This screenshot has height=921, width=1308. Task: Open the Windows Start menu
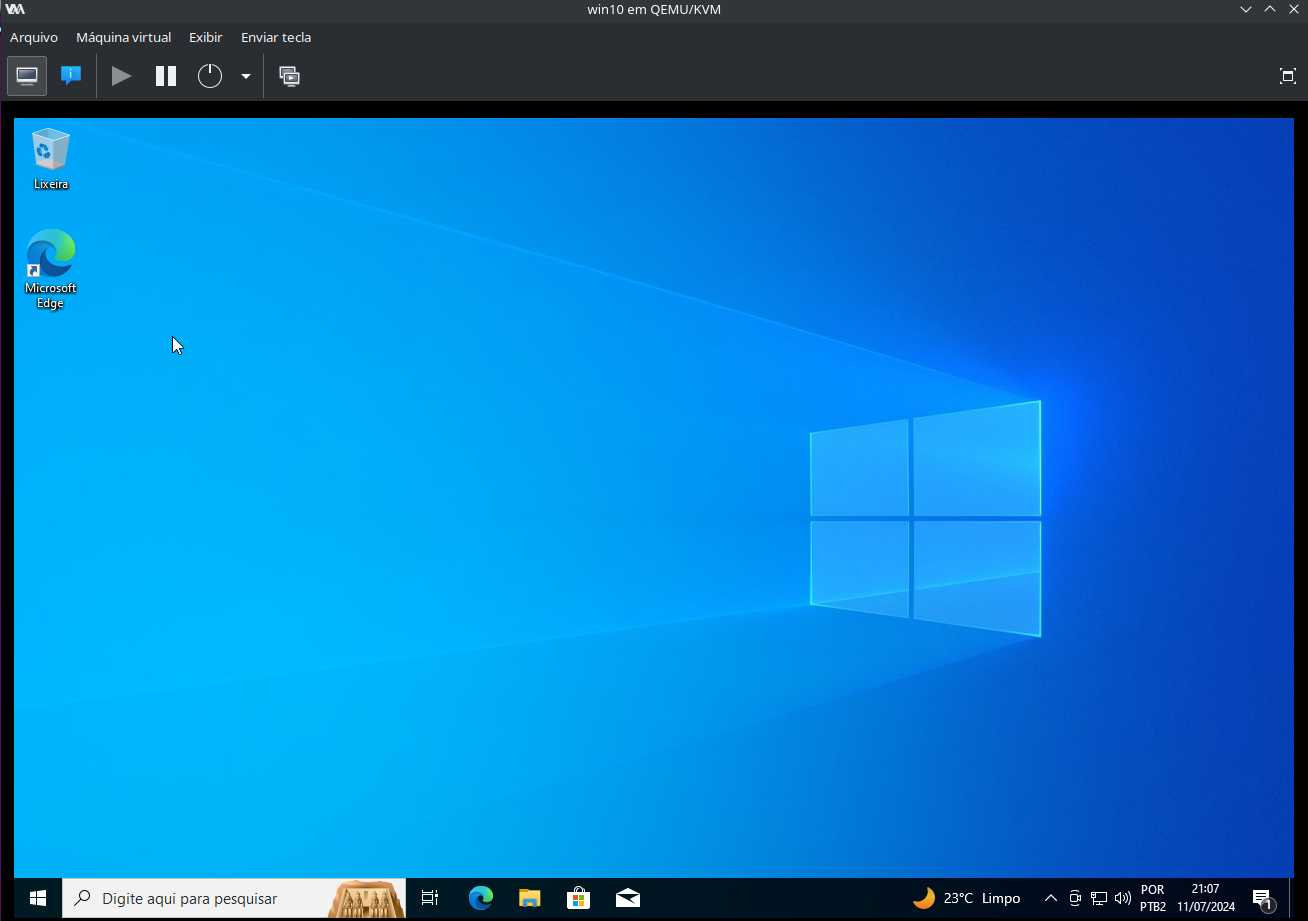coord(38,898)
